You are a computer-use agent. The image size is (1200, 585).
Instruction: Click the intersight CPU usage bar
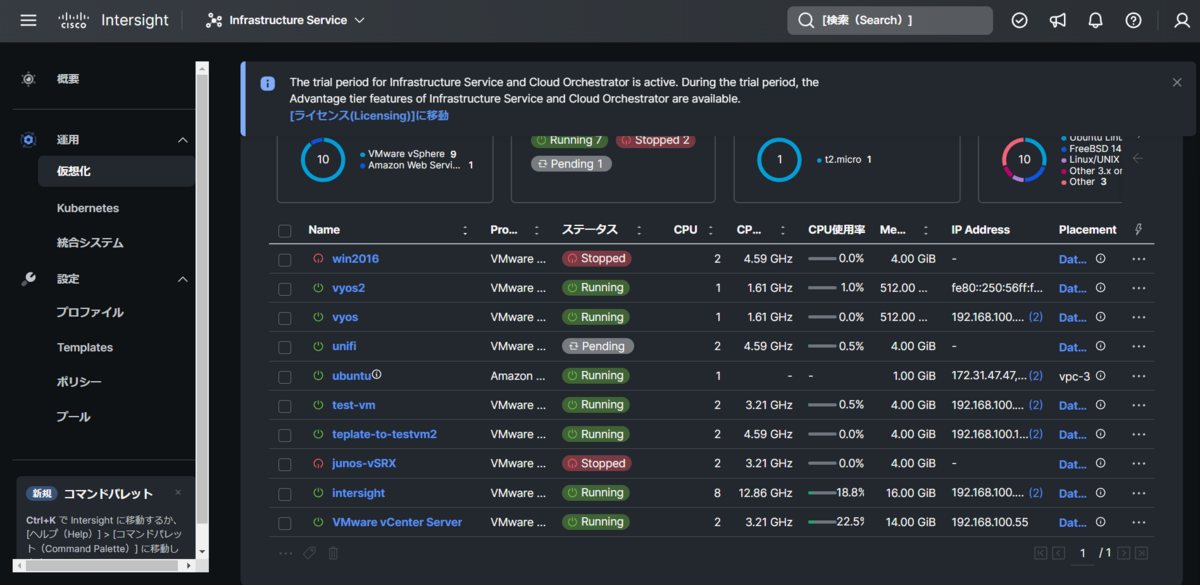pos(822,493)
